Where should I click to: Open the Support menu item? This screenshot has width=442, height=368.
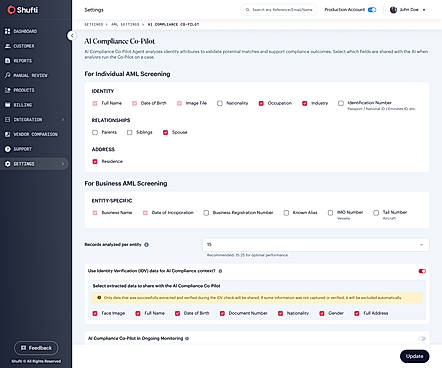click(x=23, y=149)
